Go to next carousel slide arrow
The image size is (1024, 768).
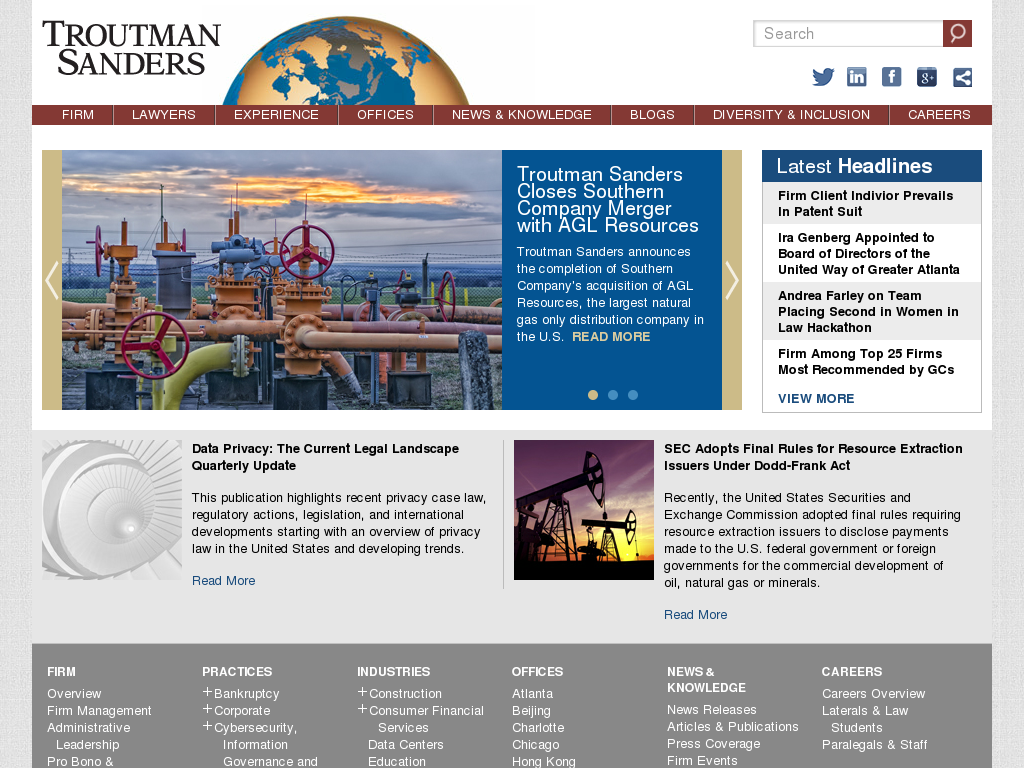732,280
